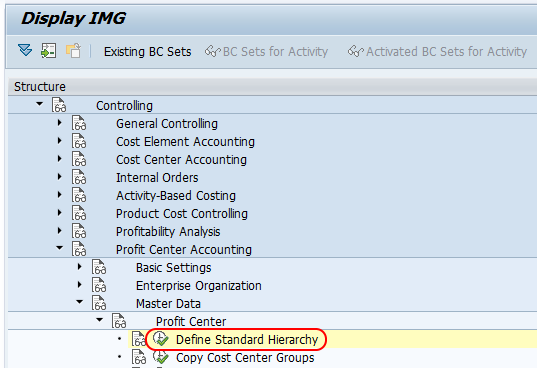Open documentation icon for Activity-Based Costing

pos(79,195)
